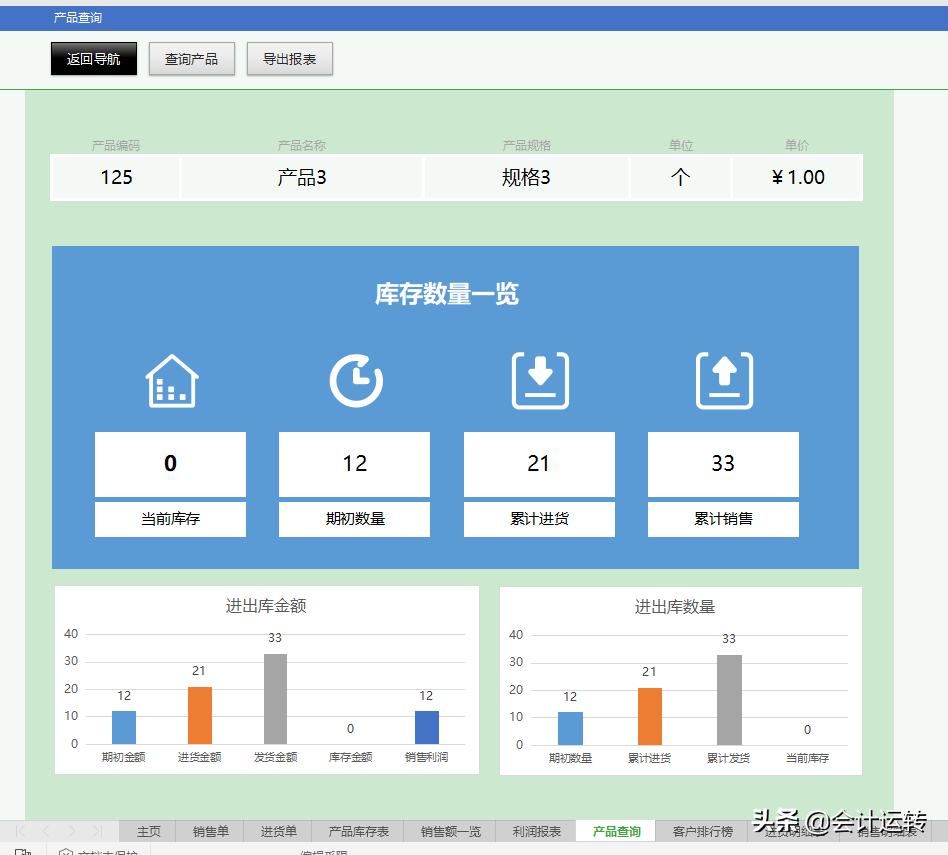The height and width of the screenshot is (855, 948).
Task: Click the product code cell 125
Action: tap(116, 177)
